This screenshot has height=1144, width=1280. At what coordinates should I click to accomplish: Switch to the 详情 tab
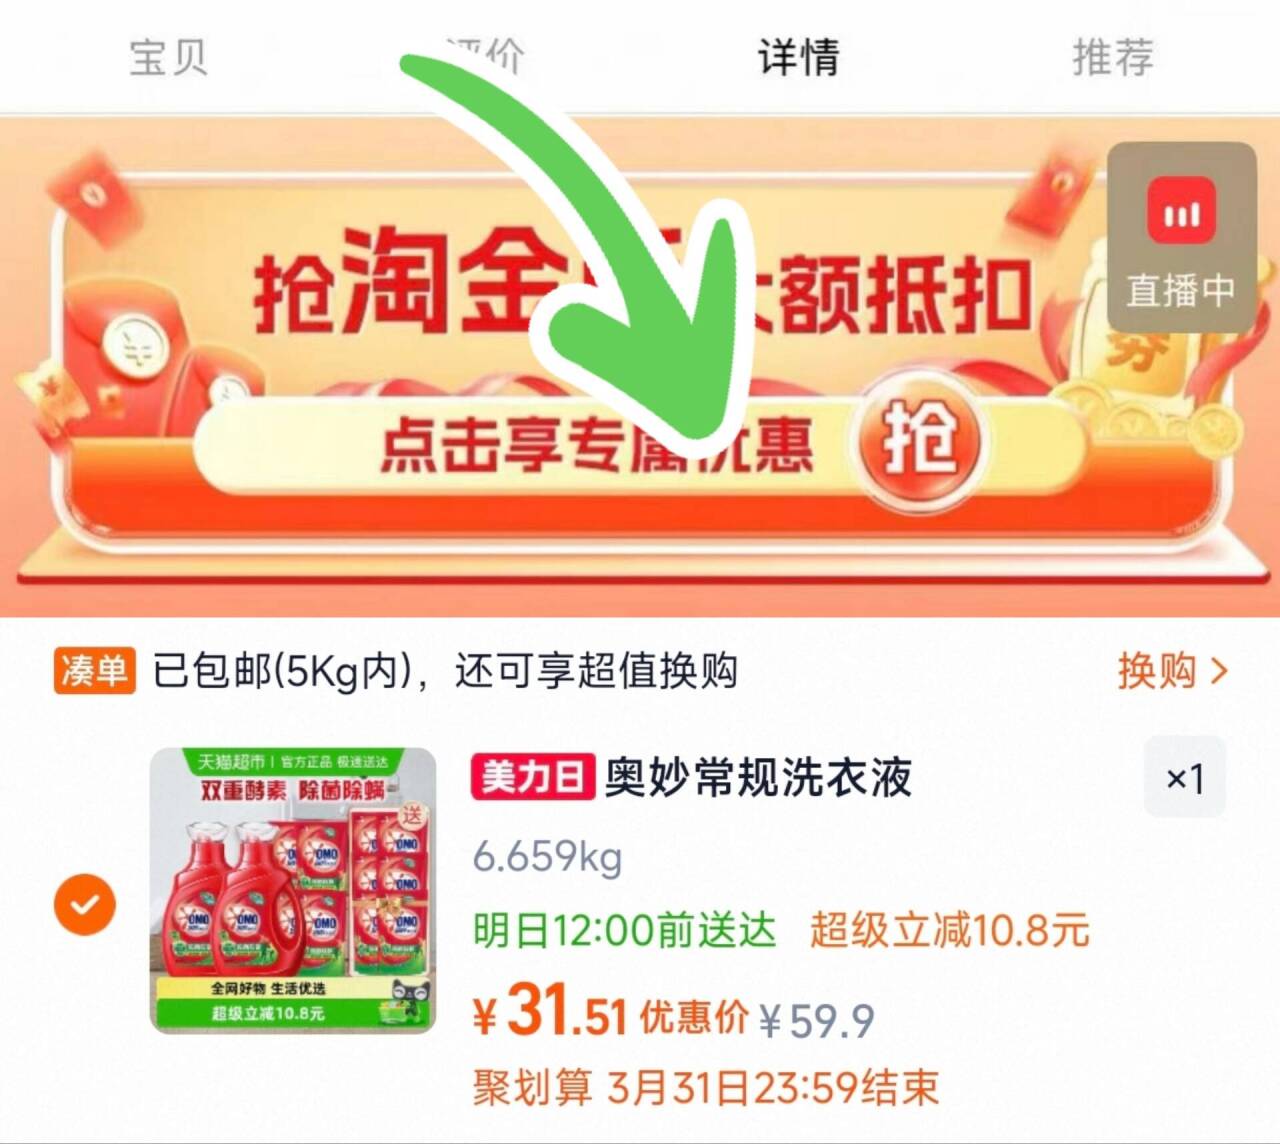(x=798, y=56)
